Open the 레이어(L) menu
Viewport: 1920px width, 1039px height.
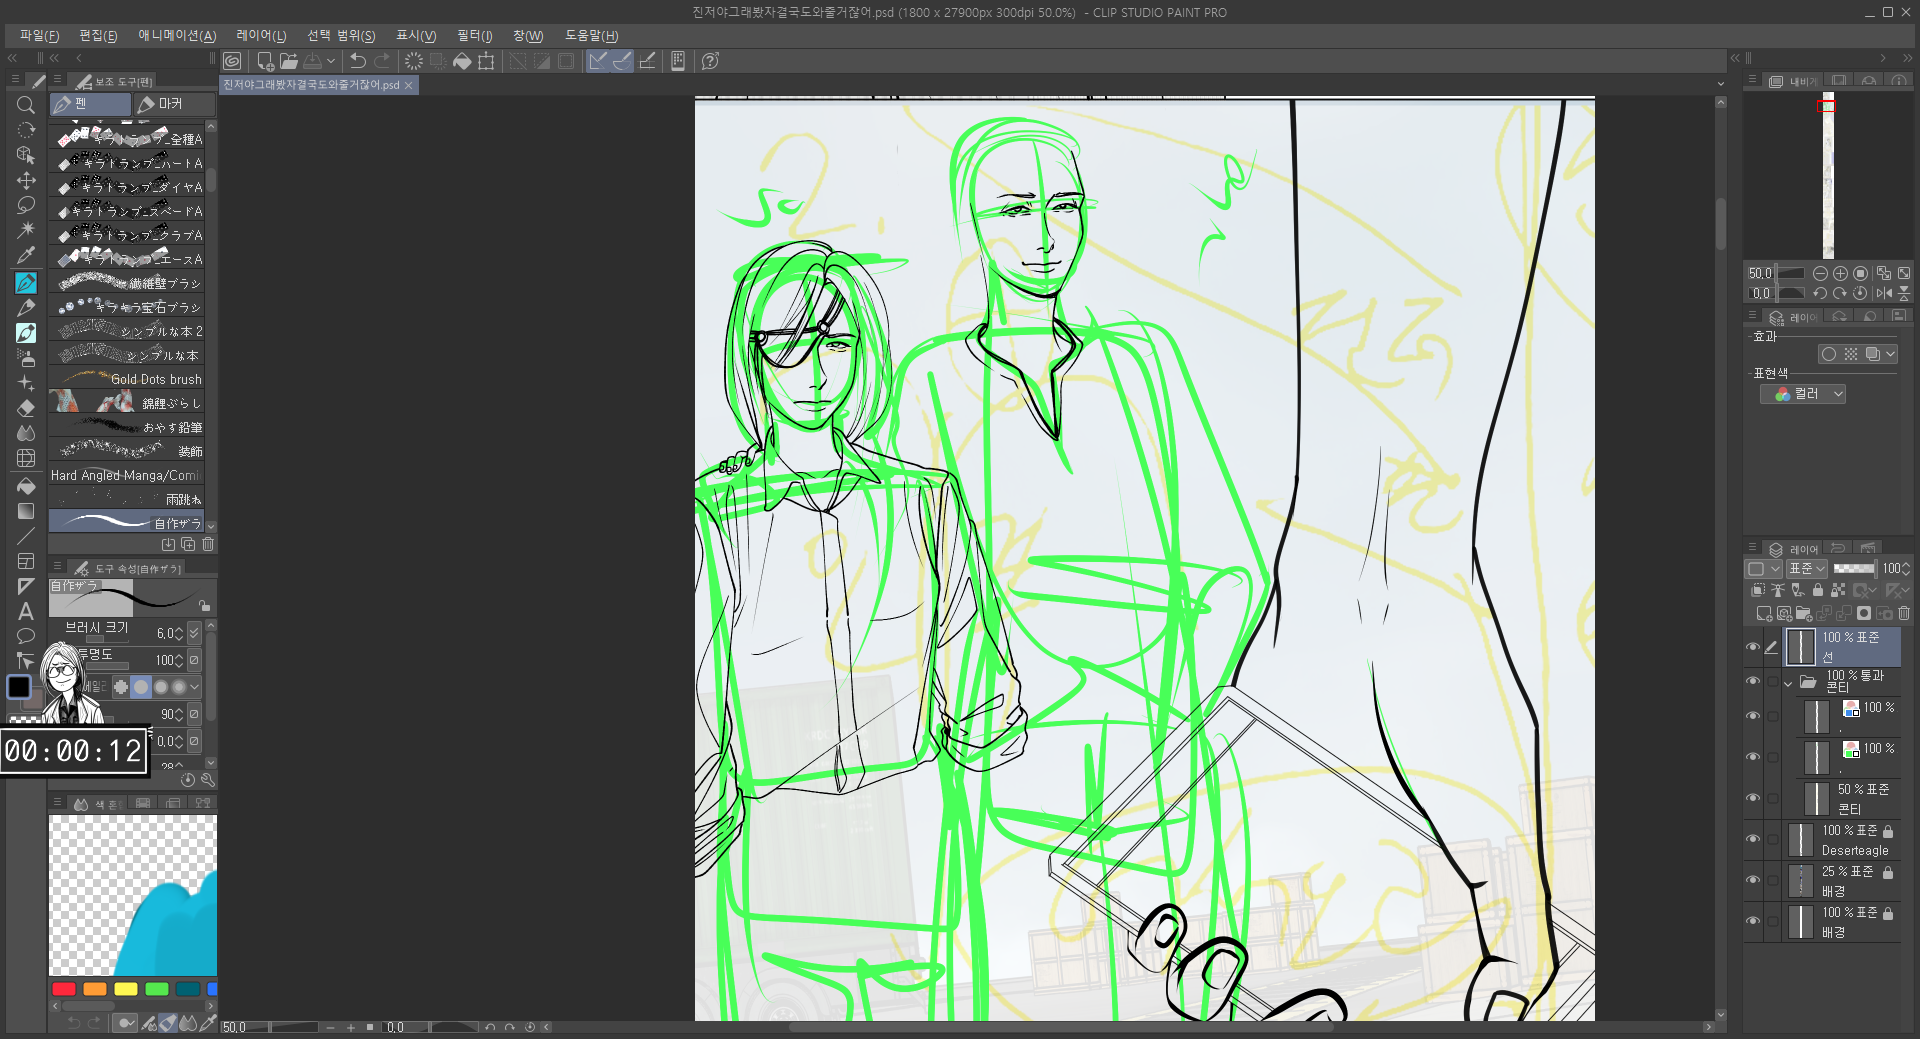tap(261, 36)
